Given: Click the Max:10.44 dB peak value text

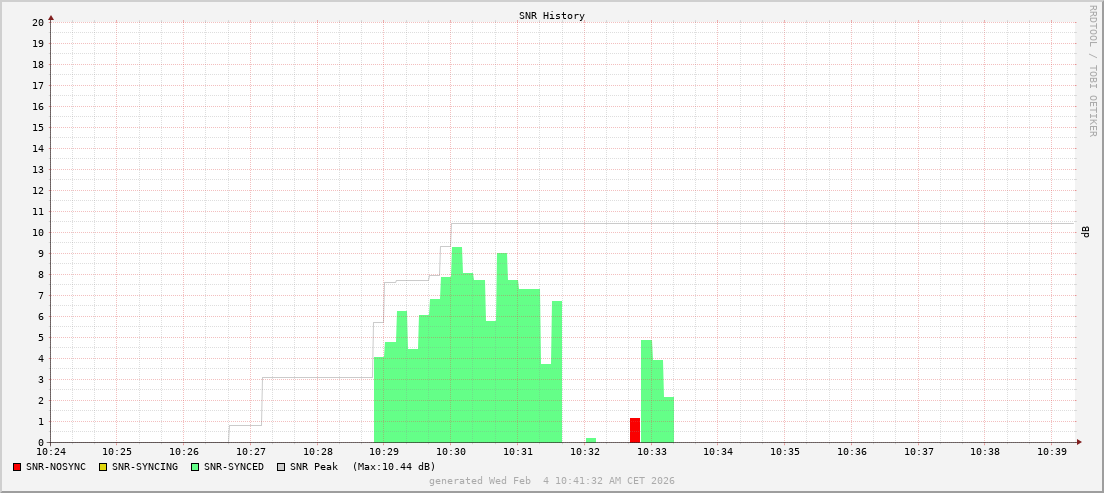Looking at the screenshot, I should (x=394, y=467).
